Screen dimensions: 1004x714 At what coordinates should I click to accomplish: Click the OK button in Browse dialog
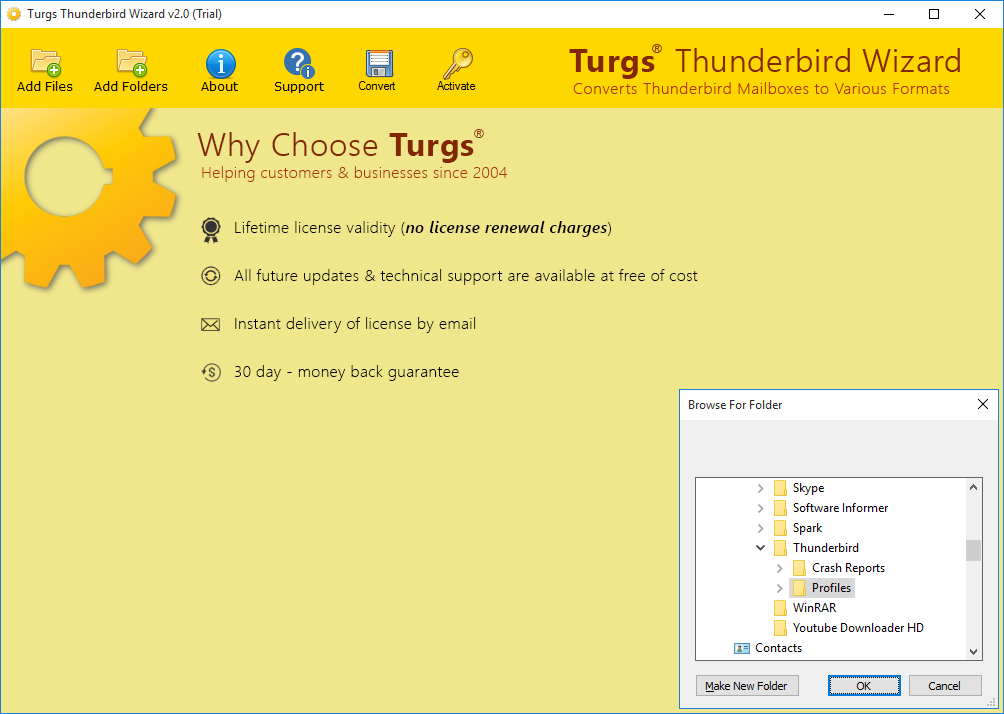(864, 686)
